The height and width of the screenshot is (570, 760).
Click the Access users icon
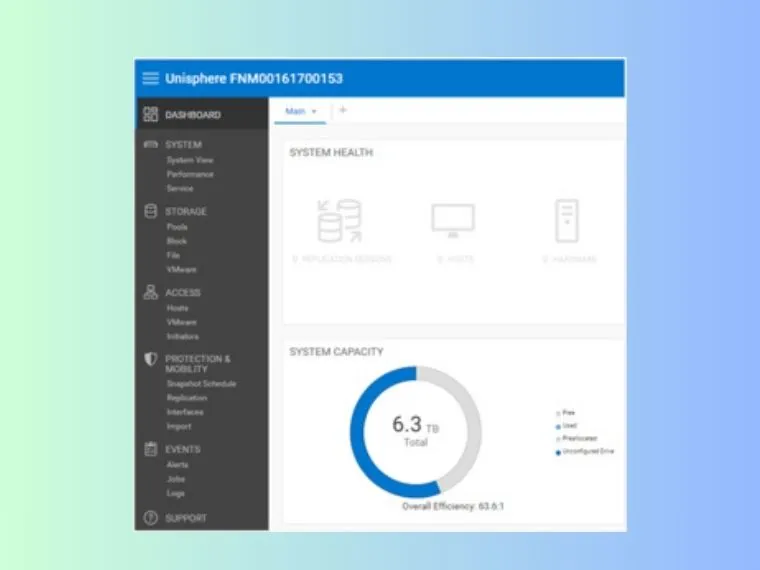click(151, 292)
